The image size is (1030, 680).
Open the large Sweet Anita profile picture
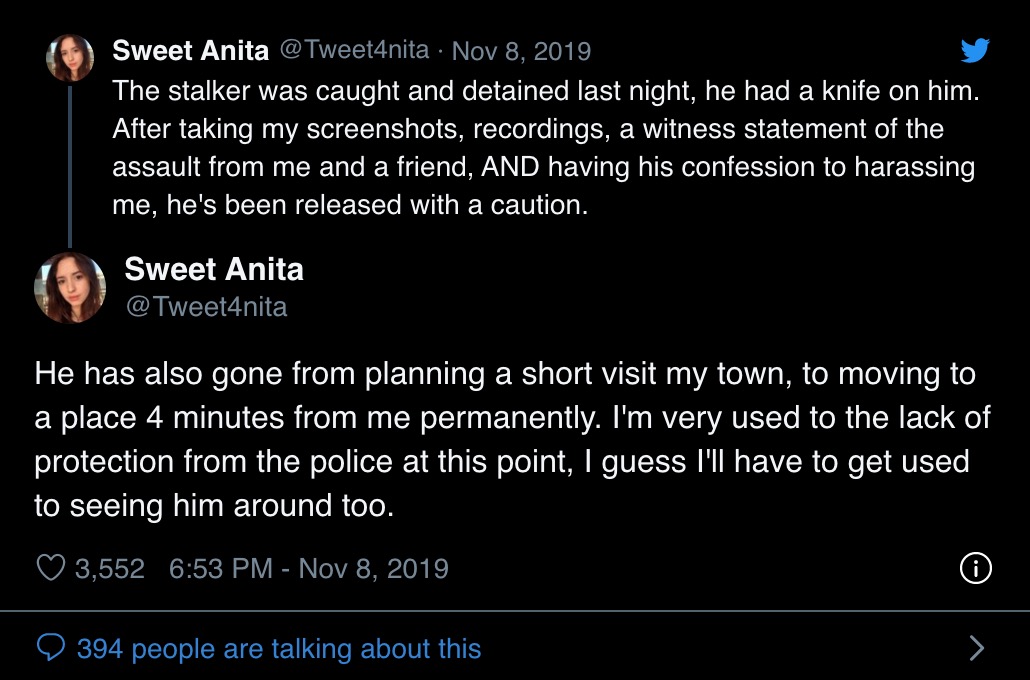[x=70, y=288]
